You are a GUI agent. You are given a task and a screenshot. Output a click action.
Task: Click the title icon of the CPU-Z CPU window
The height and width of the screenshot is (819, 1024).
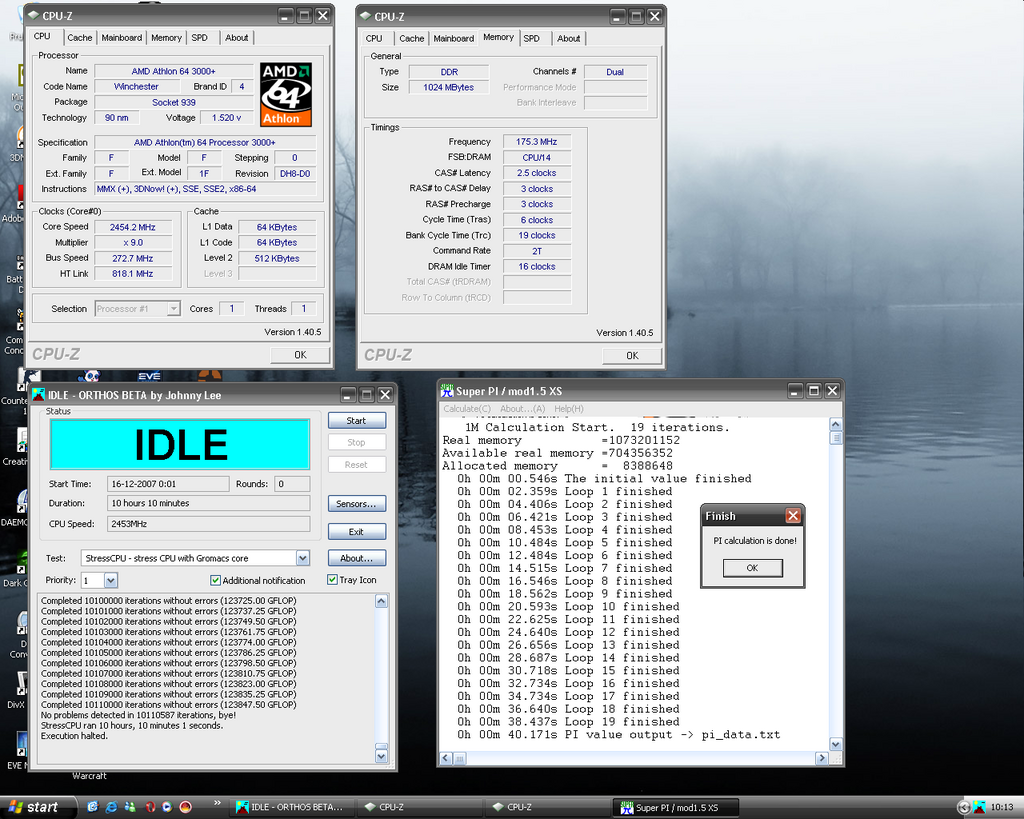click(34, 16)
